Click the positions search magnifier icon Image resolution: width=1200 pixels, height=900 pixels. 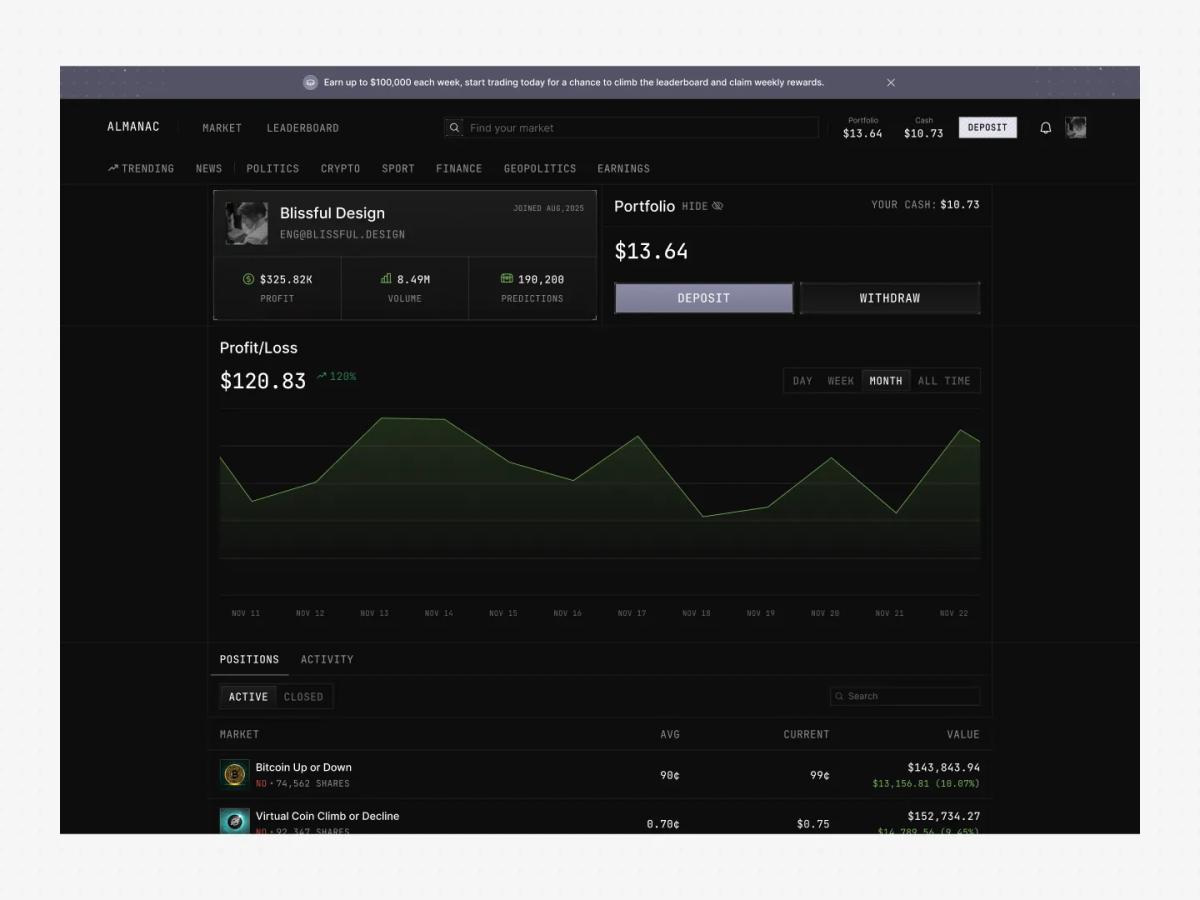point(840,696)
